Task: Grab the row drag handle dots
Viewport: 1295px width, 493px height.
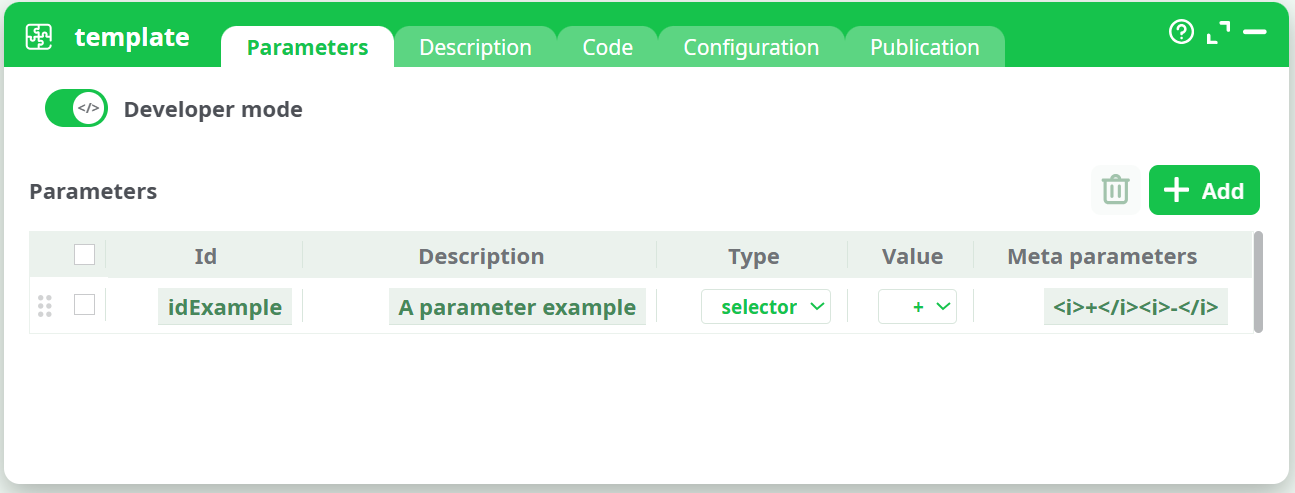Action: click(x=44, y=306)
